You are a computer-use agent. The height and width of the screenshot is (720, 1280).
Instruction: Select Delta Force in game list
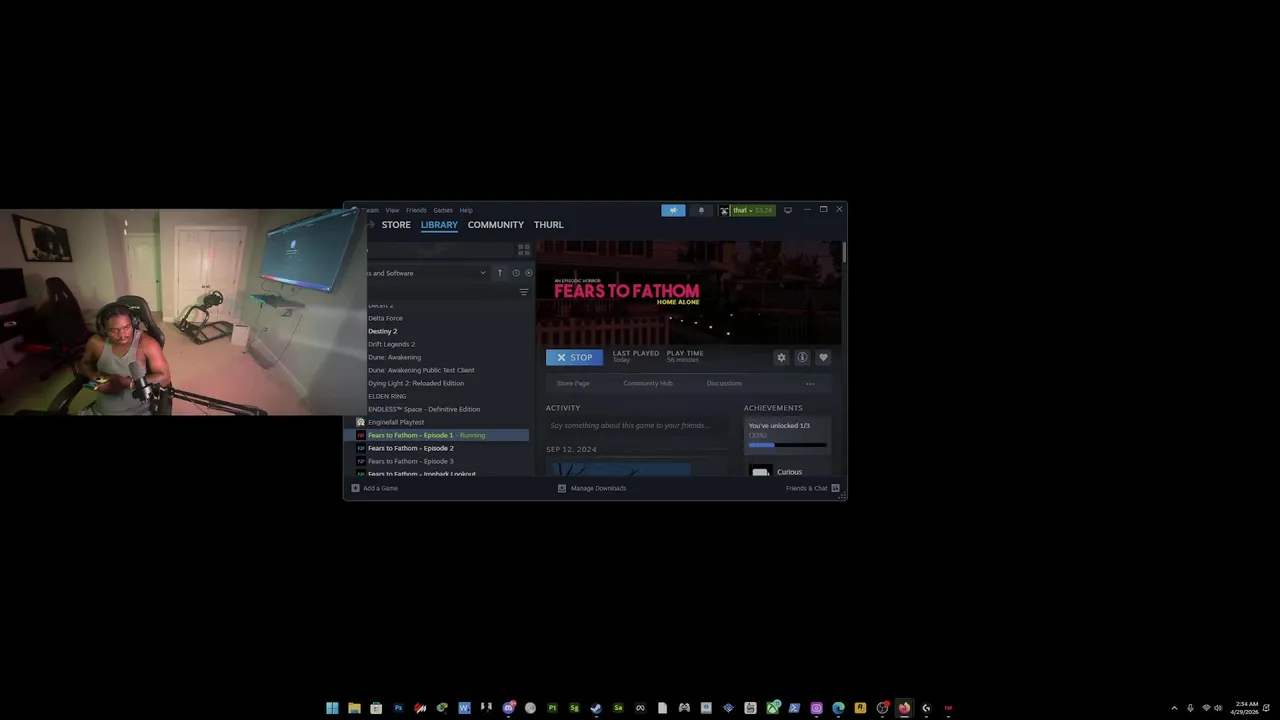(385, 318)
